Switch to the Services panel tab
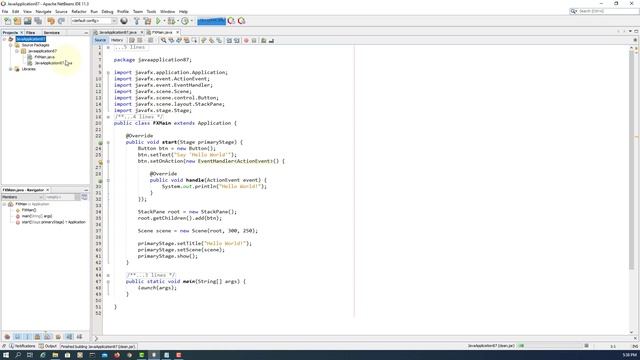Viewport: 640px width, 360px height. (51, 33)
